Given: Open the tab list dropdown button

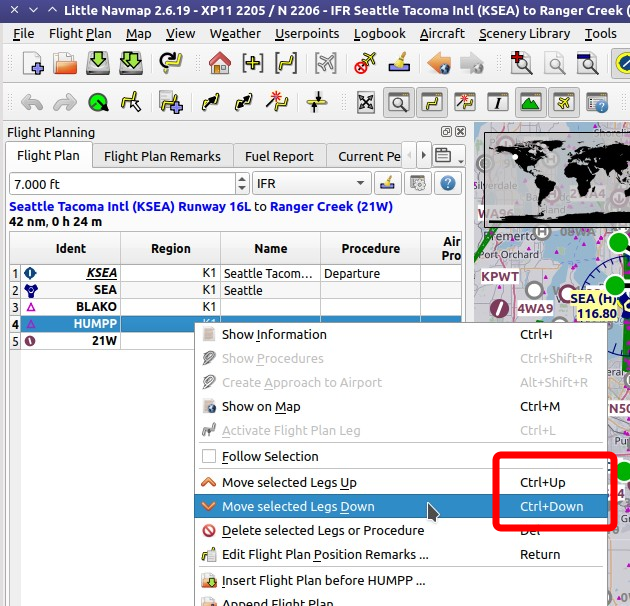Looking at the screenshot, I should (x=449, y=156).
